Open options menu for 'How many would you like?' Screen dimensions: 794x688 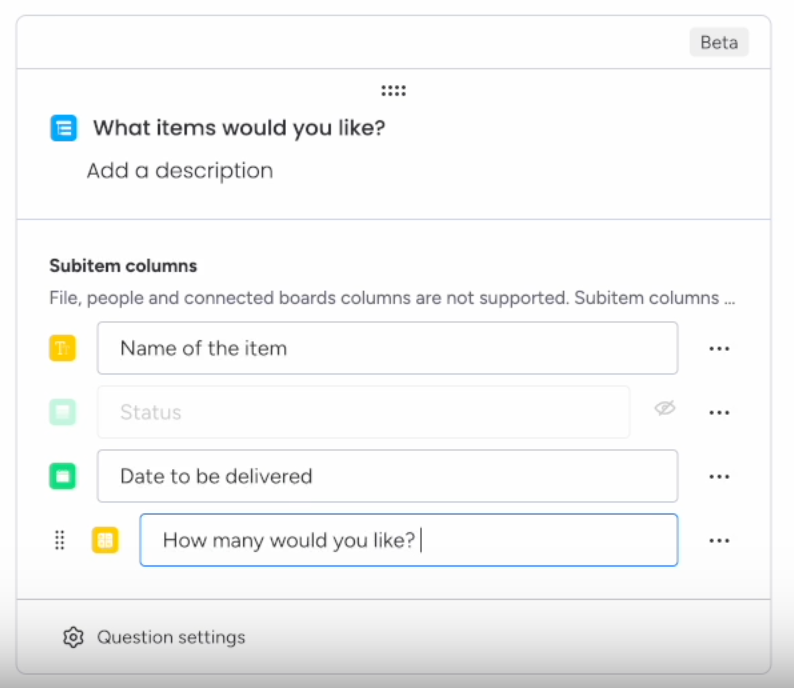(x=719, y=540)
